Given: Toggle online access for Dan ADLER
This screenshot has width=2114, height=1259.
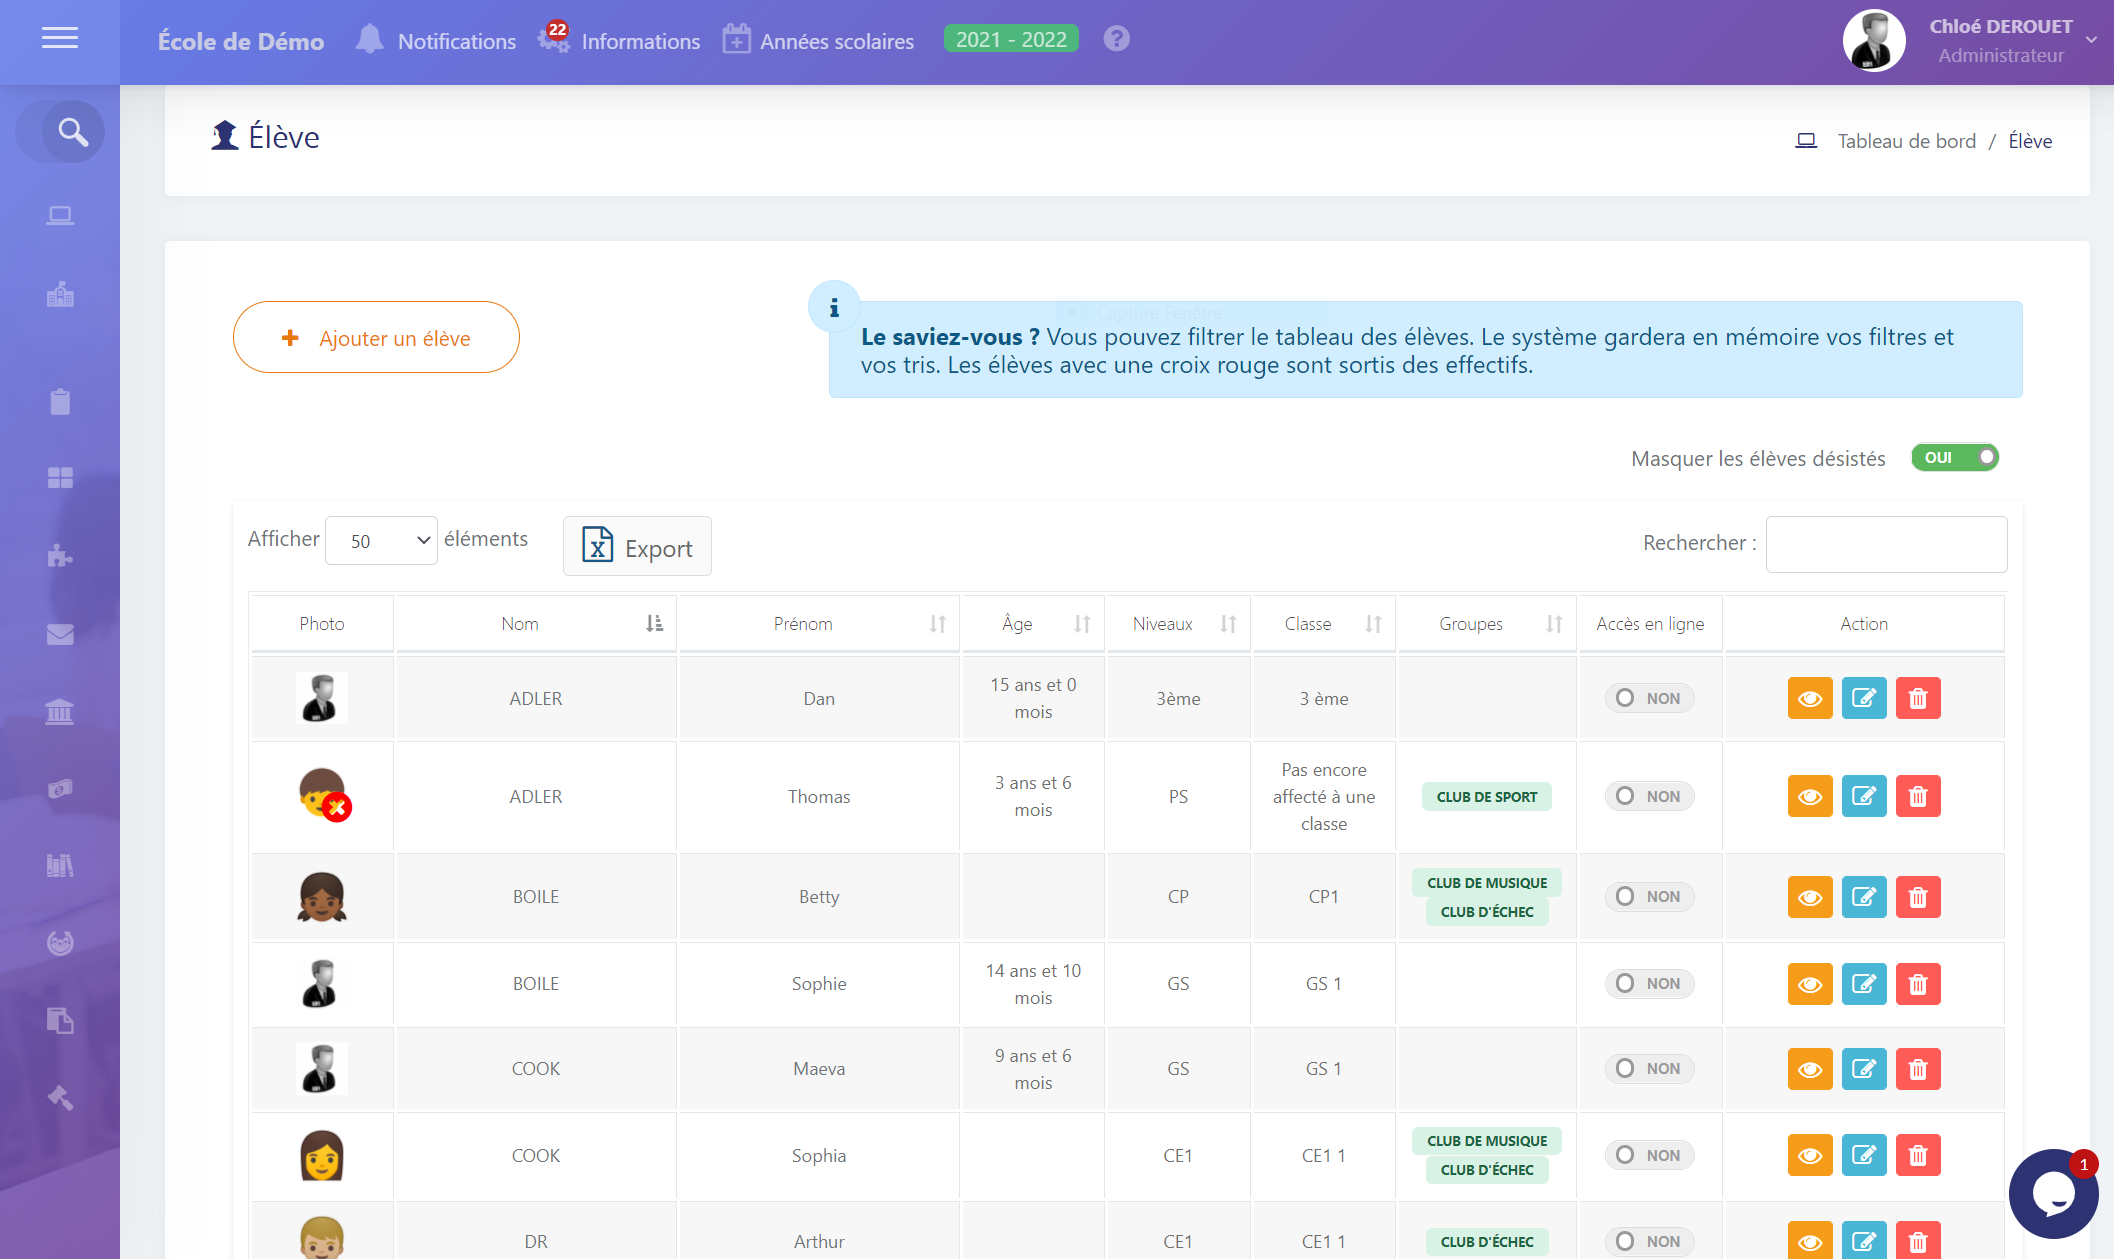Looking at the screenshot, I should coord(1648,698).
